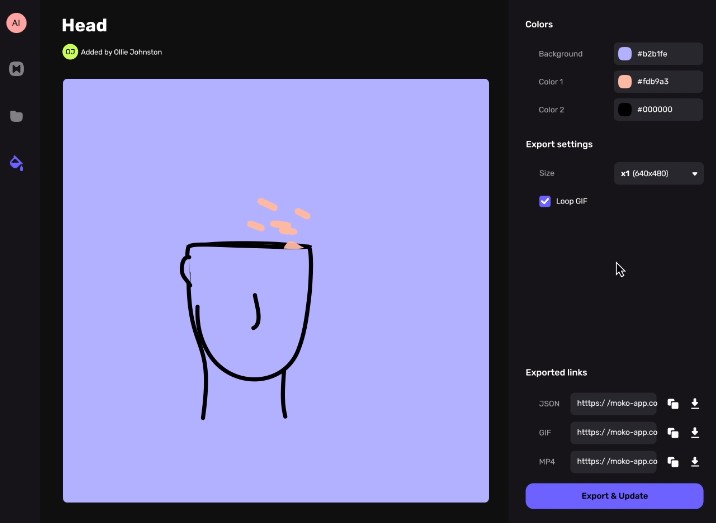This screenshot has height=523, width=716.
Task: Expand the export Size dropdown
Action: (658, 173)
